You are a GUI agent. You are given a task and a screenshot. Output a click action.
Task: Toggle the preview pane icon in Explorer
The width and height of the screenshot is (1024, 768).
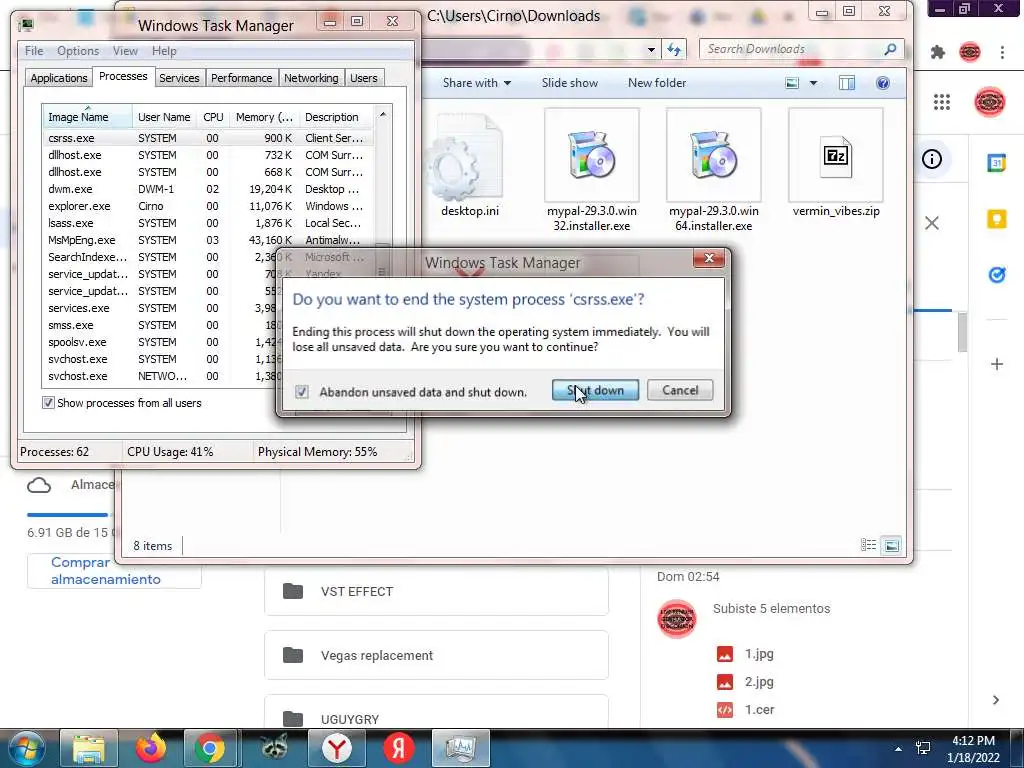click(847, 83)
